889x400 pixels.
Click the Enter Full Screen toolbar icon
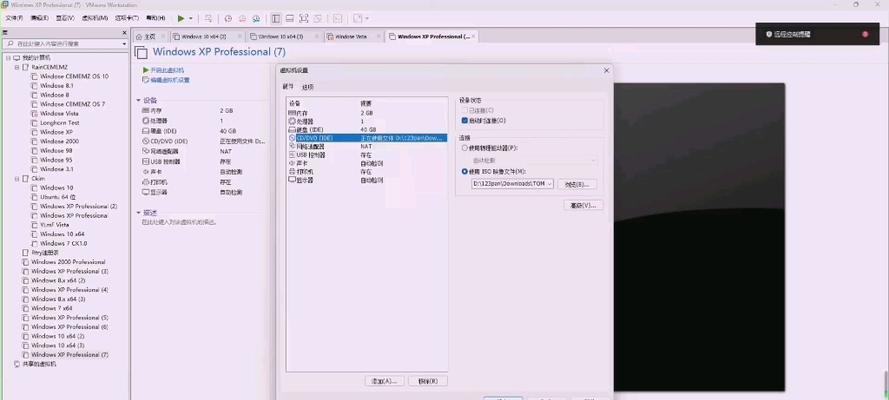pos(304,19)
